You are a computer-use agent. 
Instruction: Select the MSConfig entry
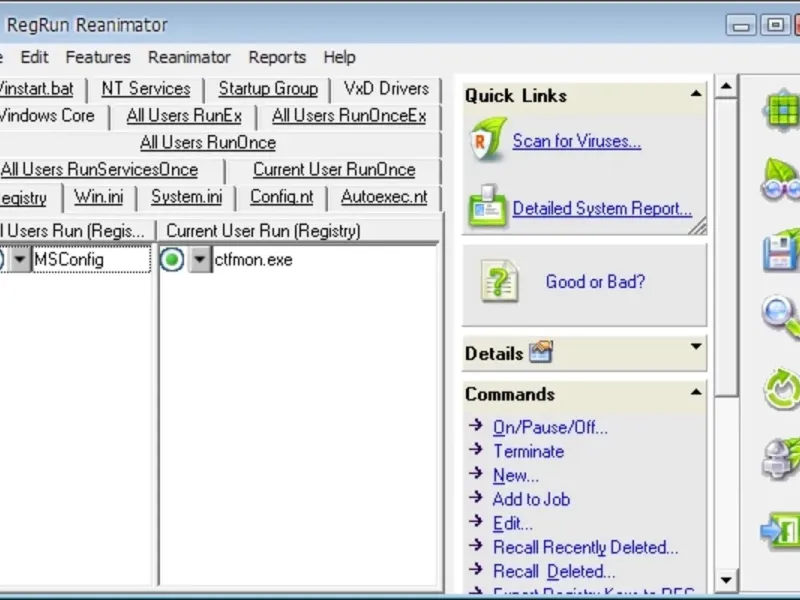92,260
